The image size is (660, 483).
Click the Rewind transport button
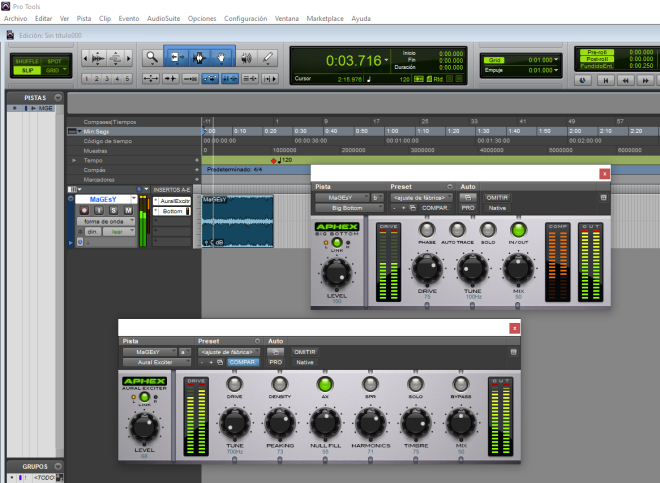[x=626, y=80]
